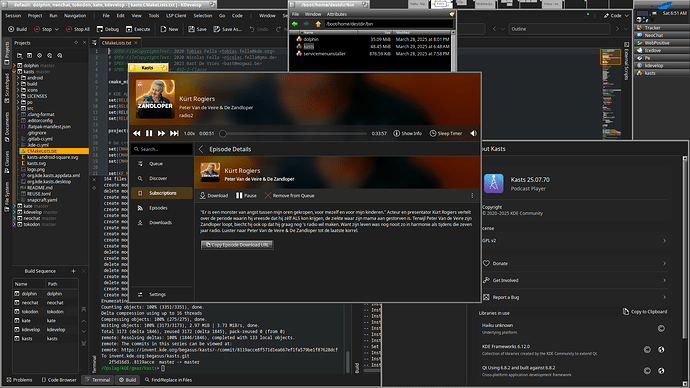The height and width of the screenshot is (388, 690).
Task: Open the Classes side panel tab
Action: (x=7, y=161)
